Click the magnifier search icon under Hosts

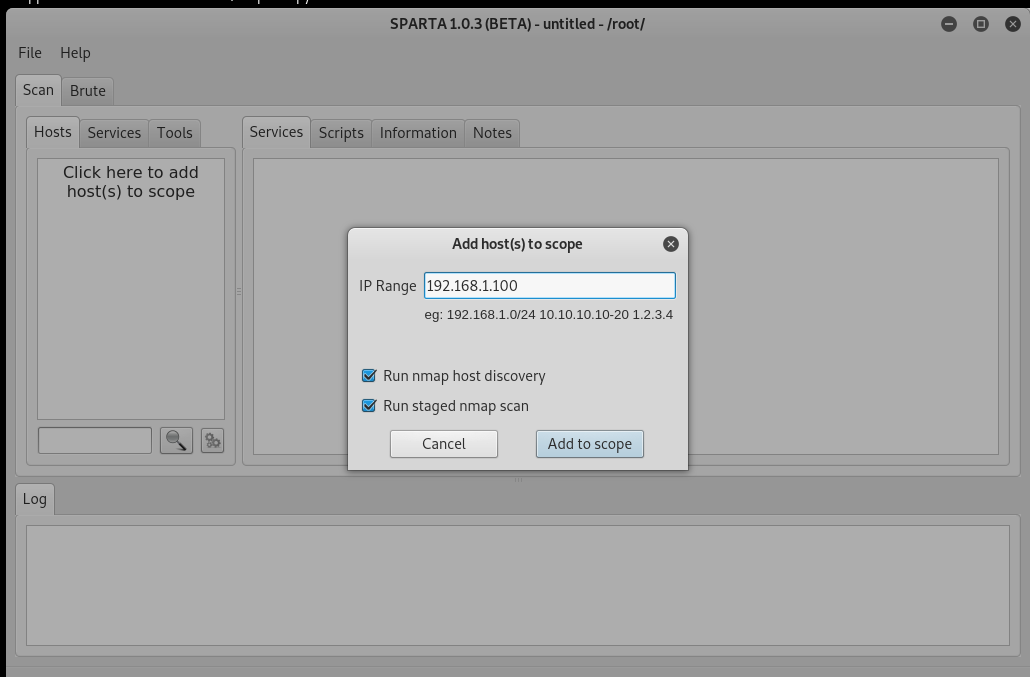point(176,441)
